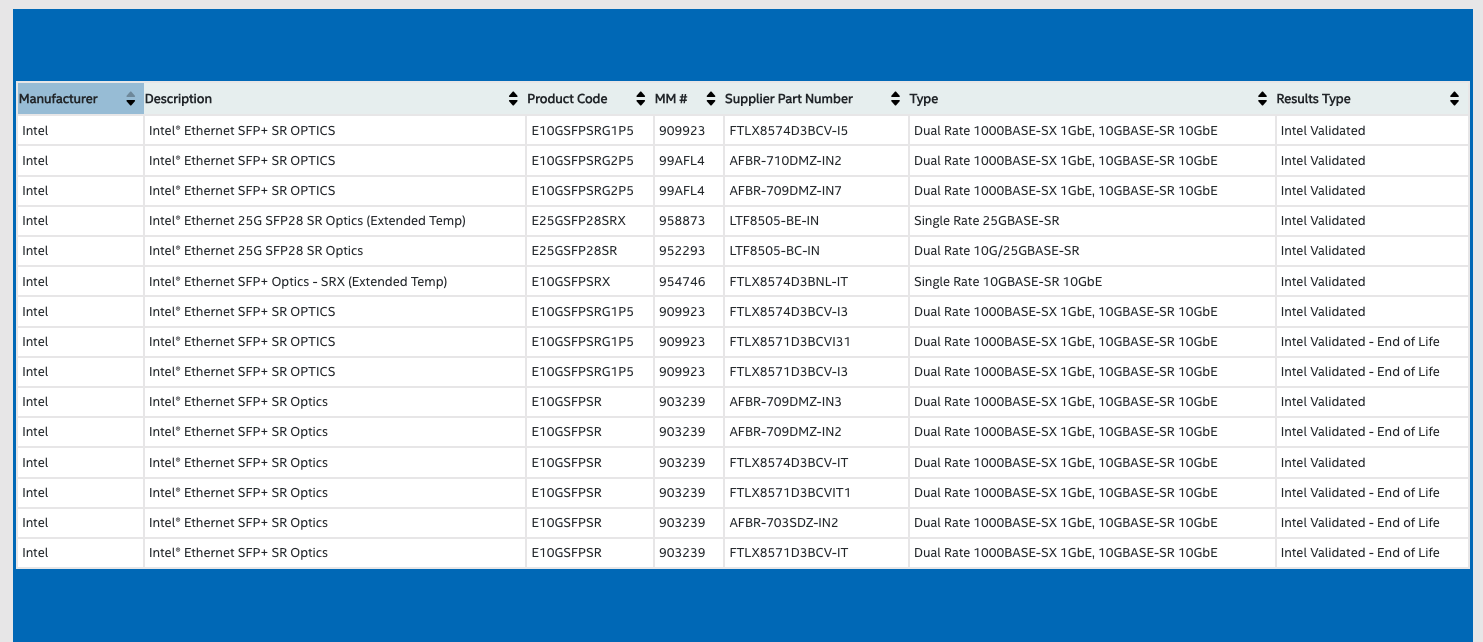Screen dimensions: 1483x642
Task: Select SR OPTICS description in FTLX8574D3BCV-I3 row
Action: pos(242,311)
